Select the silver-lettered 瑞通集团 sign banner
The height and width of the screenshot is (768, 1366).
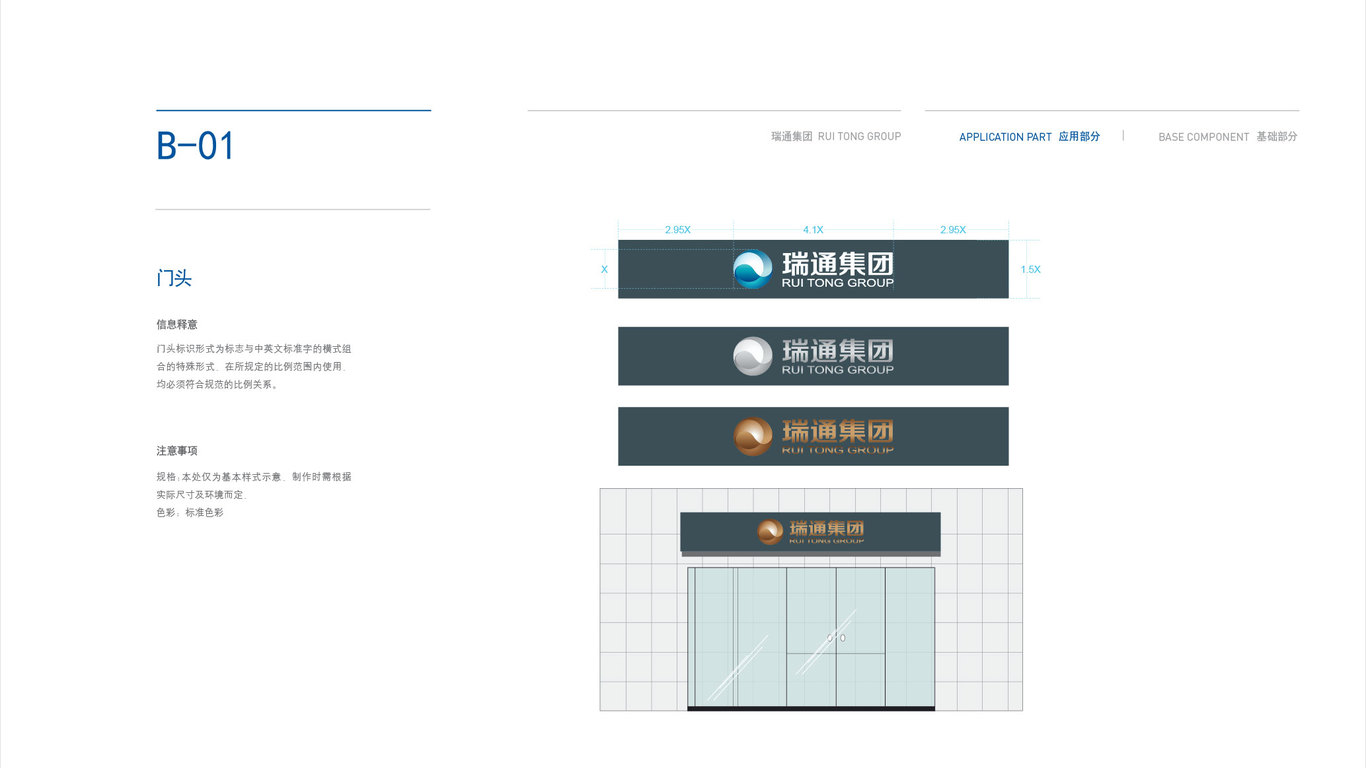tap(813, 356)
